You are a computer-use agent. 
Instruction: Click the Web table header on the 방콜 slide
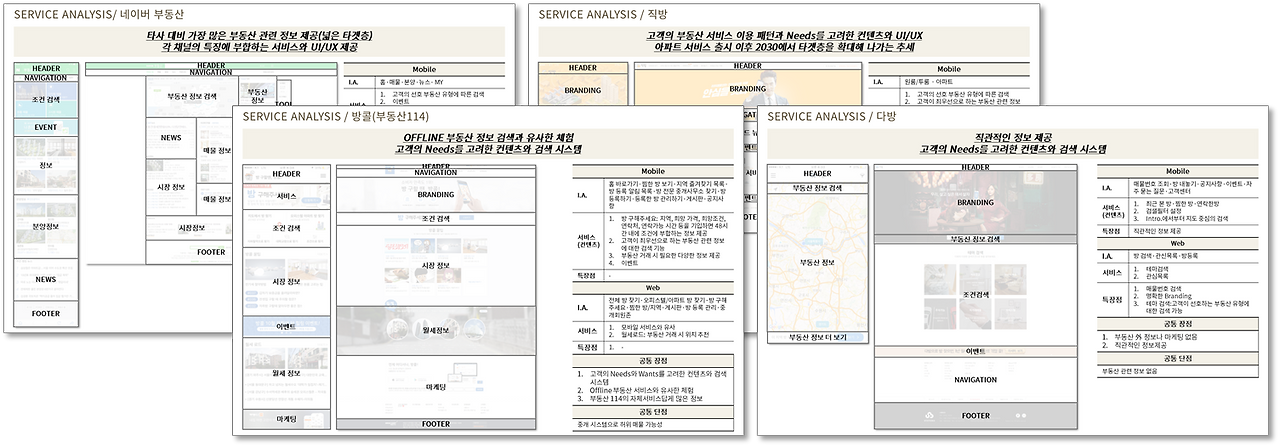click(x=652, y=286)
